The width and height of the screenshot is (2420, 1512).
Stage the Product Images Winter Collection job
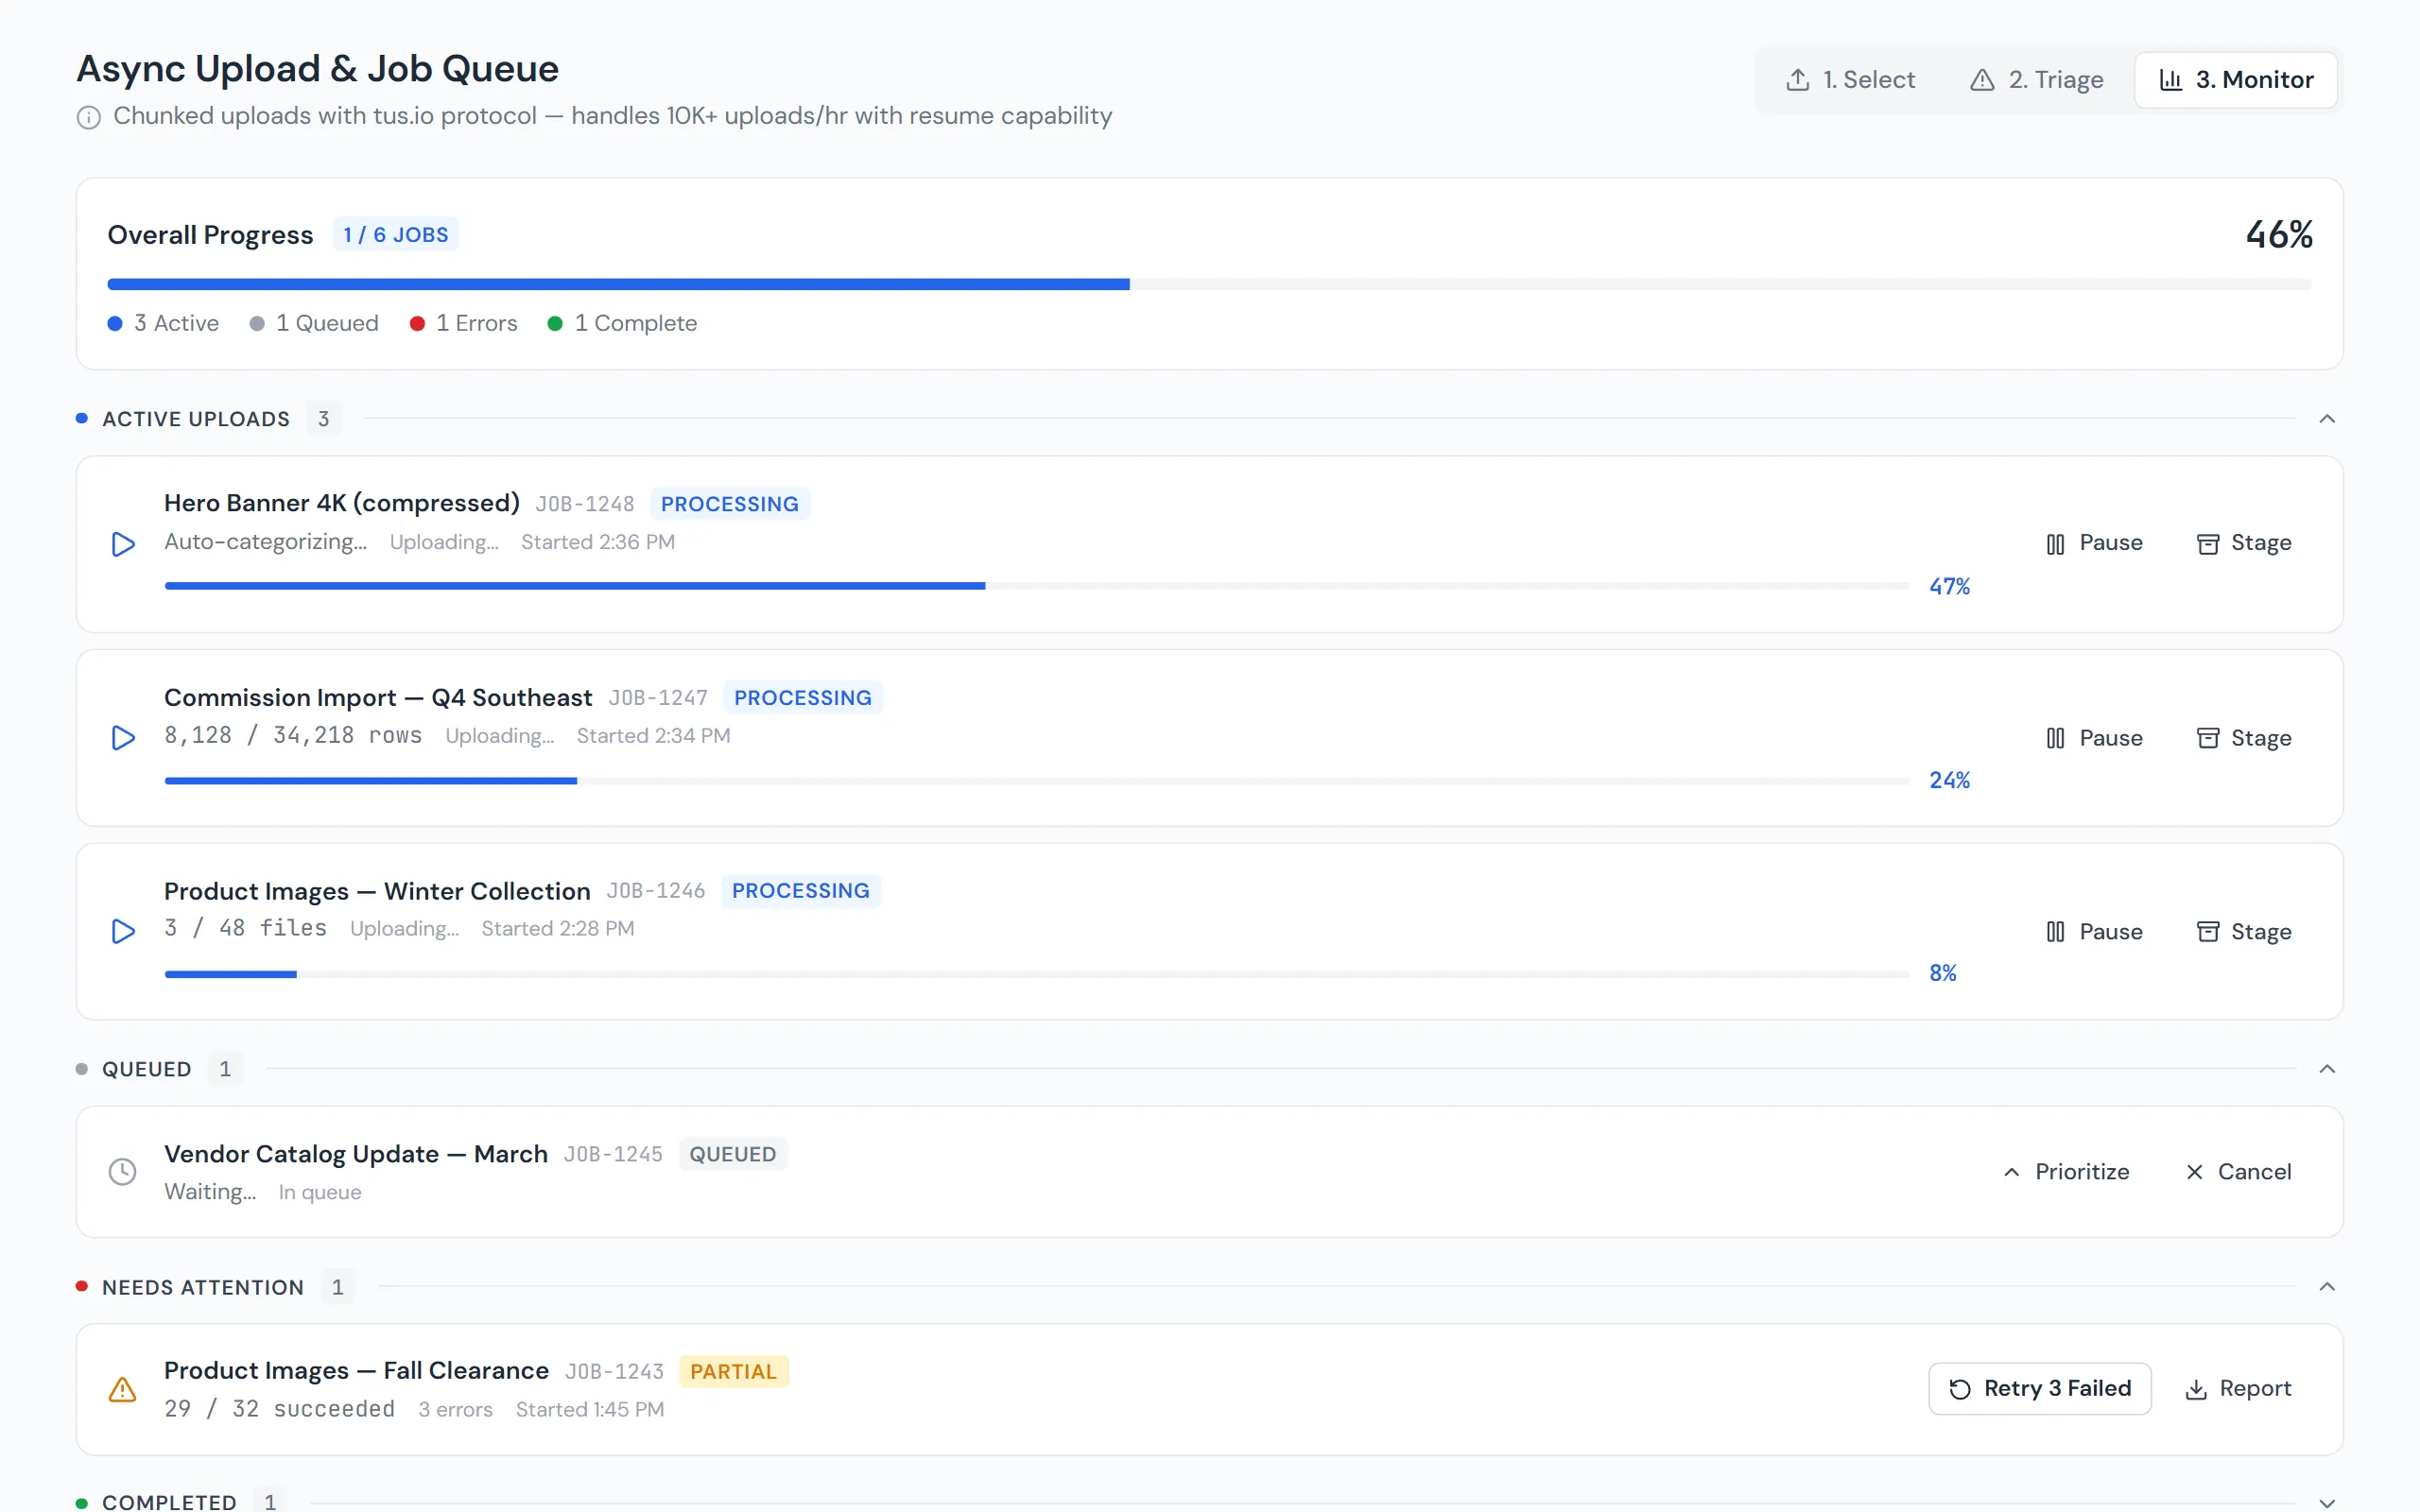2244,932
